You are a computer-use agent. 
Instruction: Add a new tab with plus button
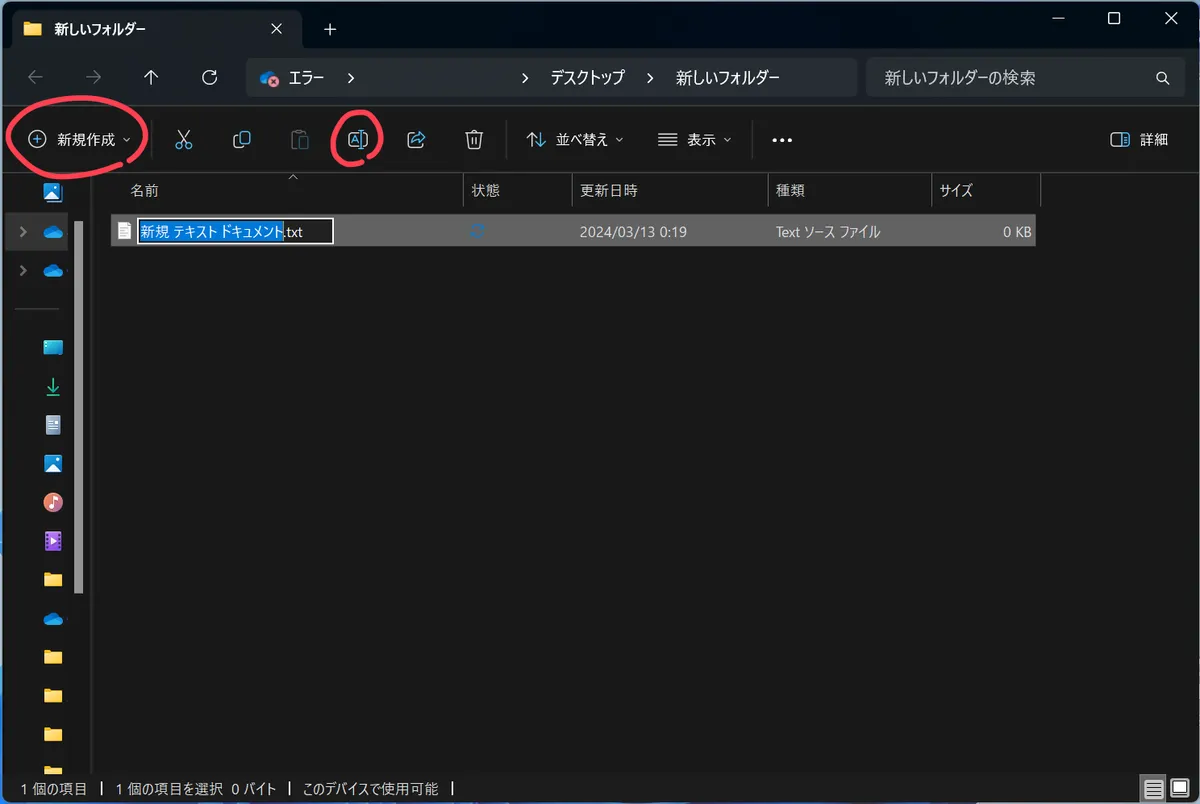[330, 29]
